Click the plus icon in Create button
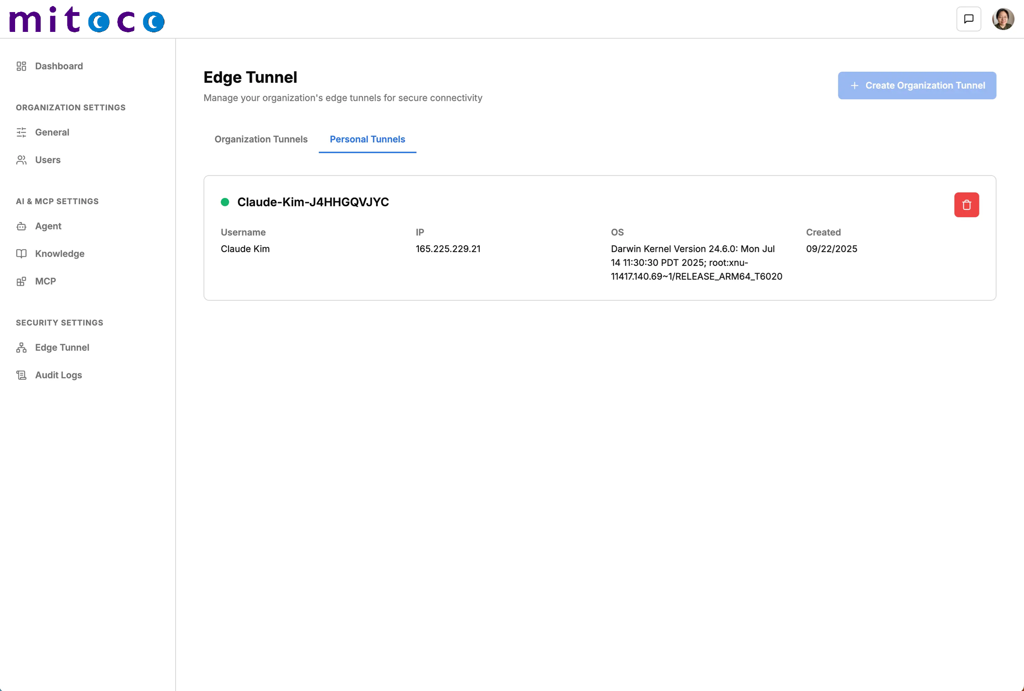 (854, 86)
